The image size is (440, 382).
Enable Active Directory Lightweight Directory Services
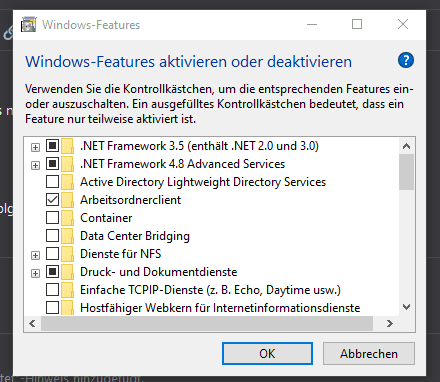pyautogui.click(x=52, y=182)
